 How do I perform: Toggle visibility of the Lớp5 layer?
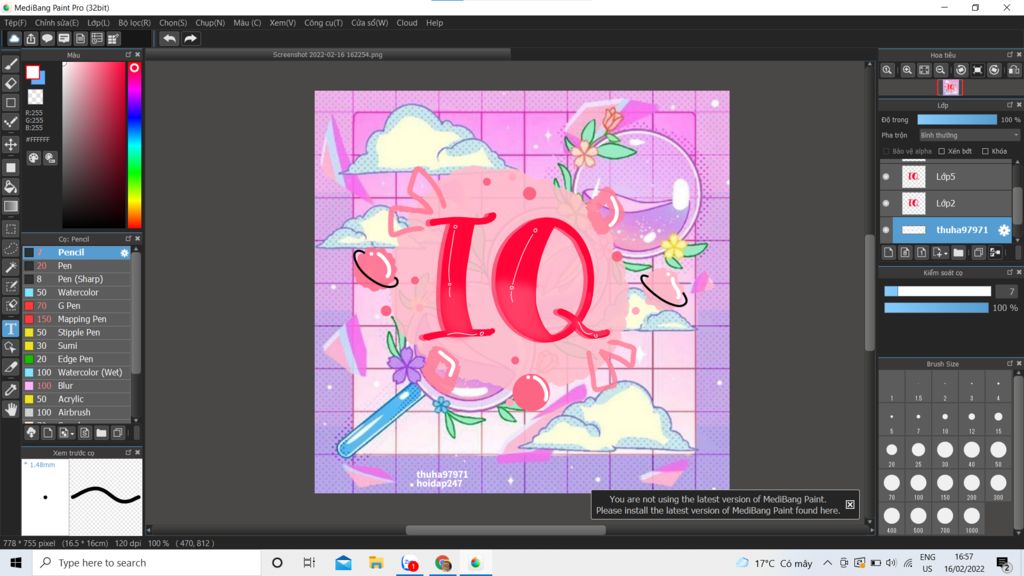point(886,176)
